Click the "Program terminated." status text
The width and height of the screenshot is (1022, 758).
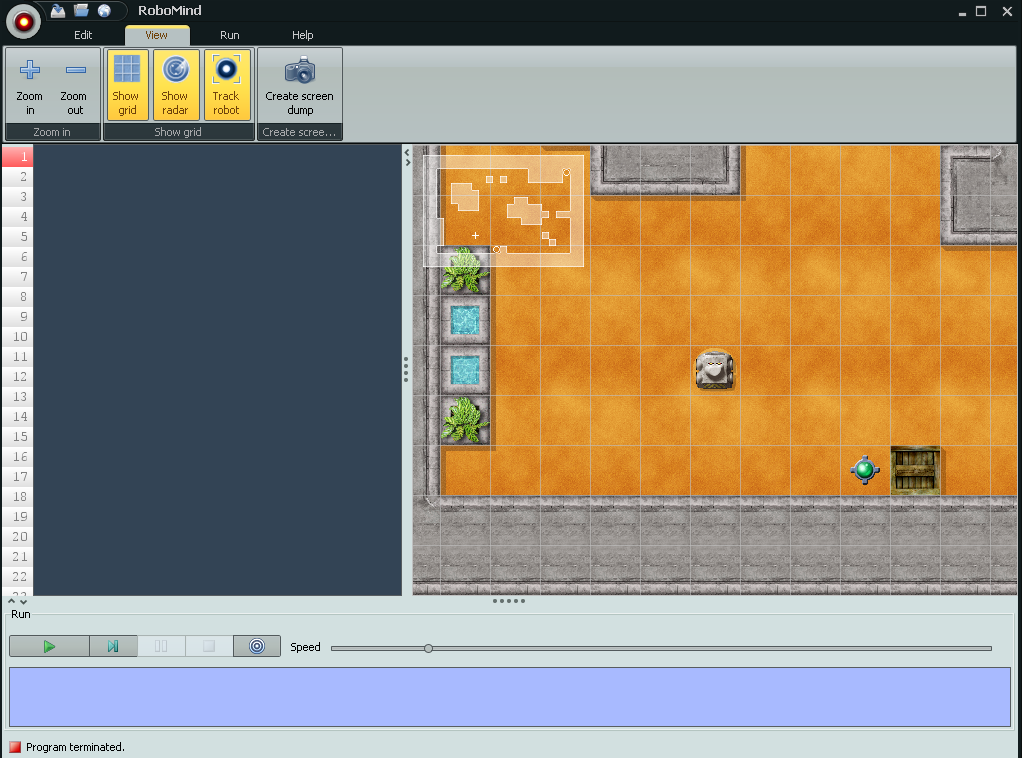click(x=75, y=747)
